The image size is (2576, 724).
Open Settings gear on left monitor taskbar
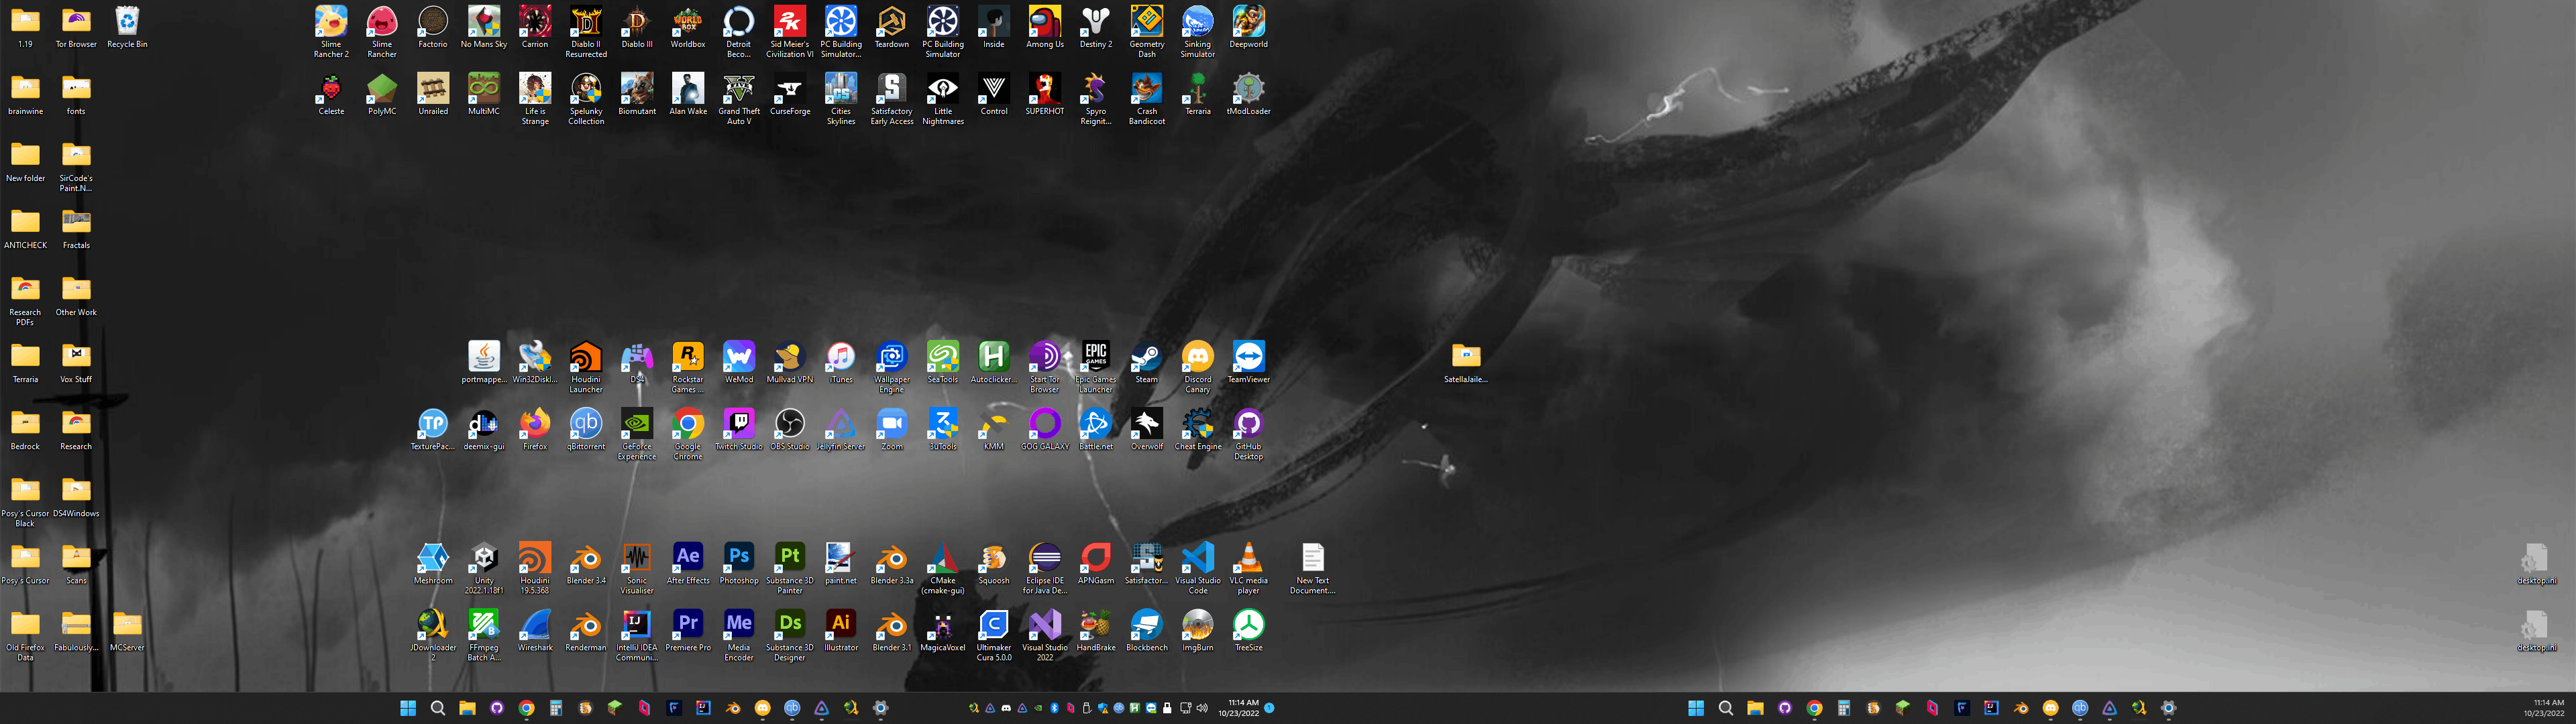881,708
